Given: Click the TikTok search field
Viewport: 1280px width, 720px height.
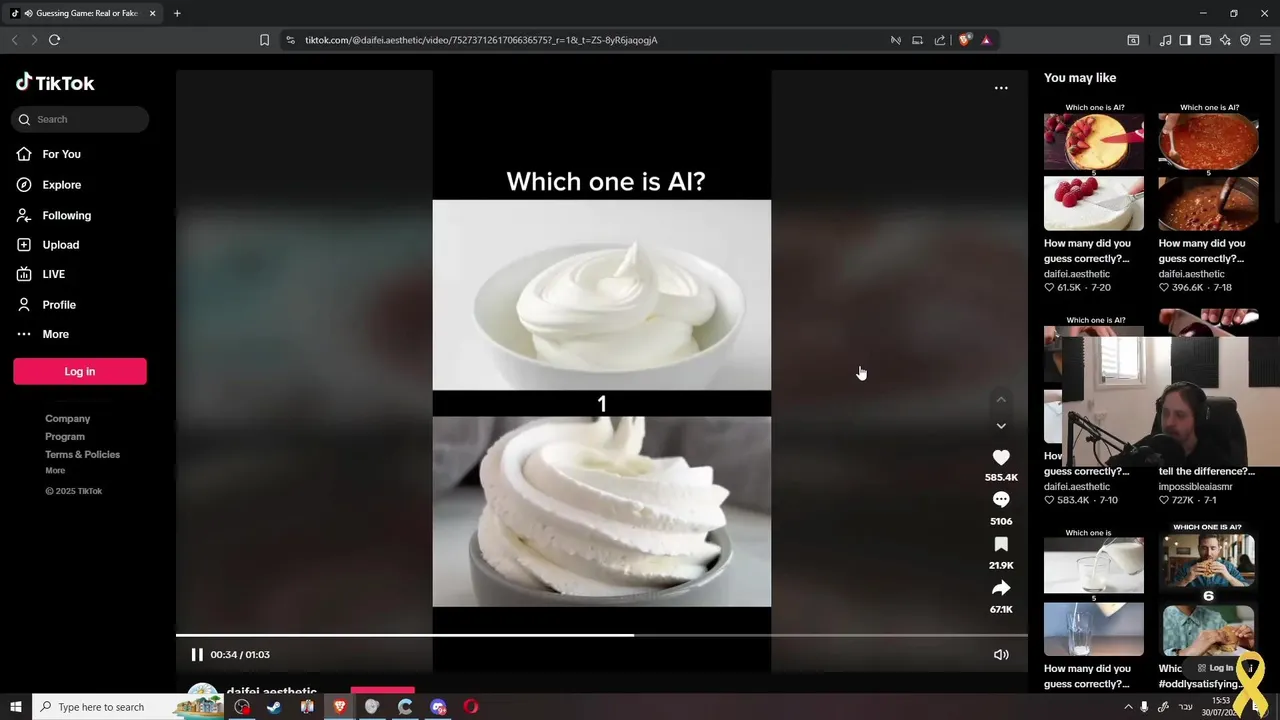Looking at the screenshot, I should pyautogui.click(x=80, y=119).
